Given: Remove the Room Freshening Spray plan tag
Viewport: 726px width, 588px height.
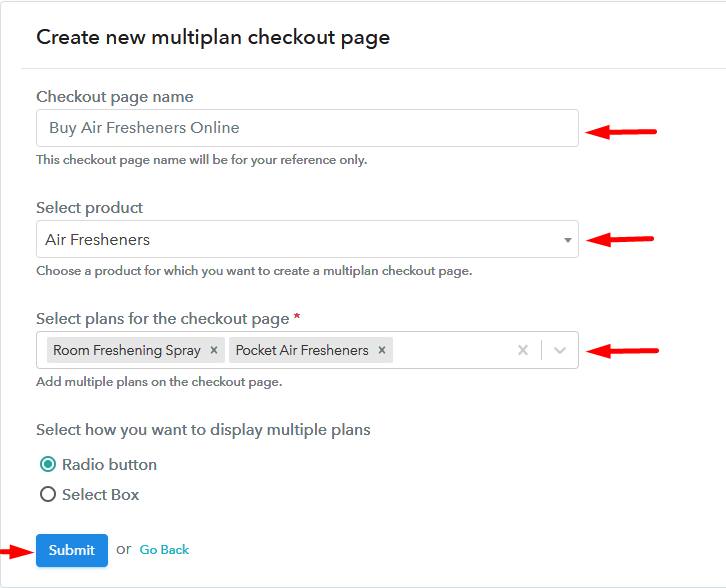Looking at the screenshot, I should coord(213,351).
